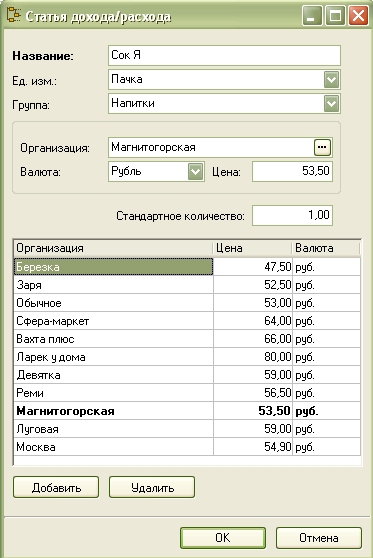The width and height of the screenshot is (373, 558).
Task: Select the Обычное row
Action: [187, 303]
